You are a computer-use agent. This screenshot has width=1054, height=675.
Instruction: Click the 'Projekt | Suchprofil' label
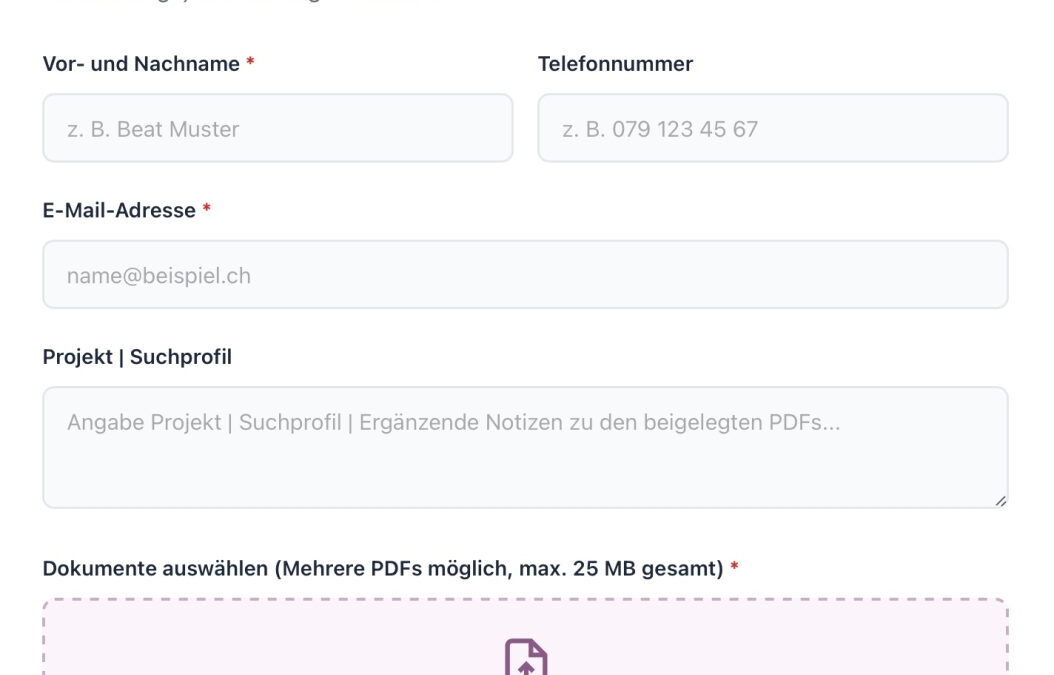(137, 357)
